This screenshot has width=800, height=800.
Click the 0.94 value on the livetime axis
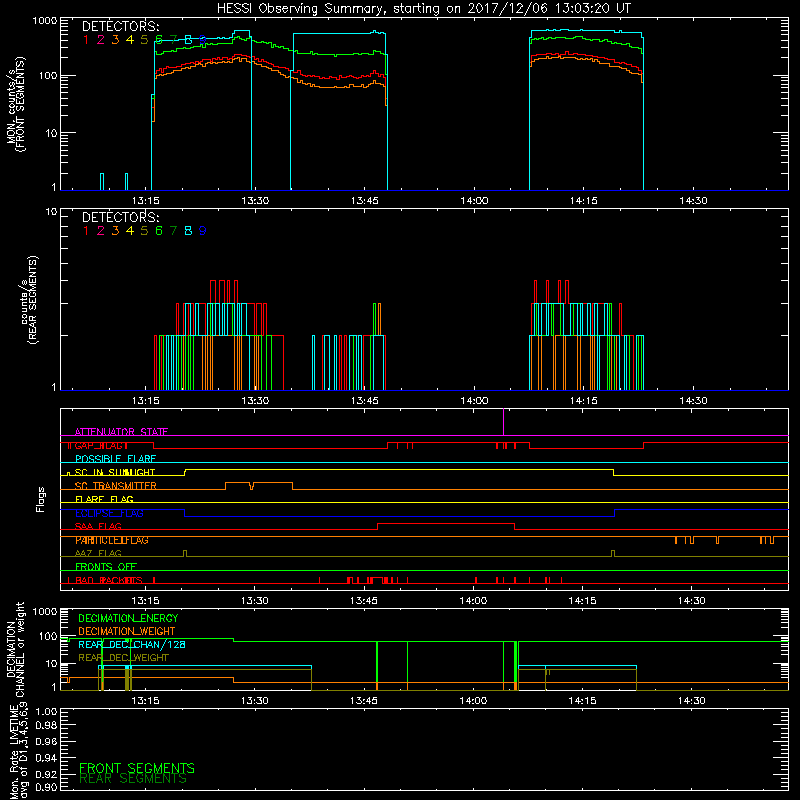pos(46,758)
